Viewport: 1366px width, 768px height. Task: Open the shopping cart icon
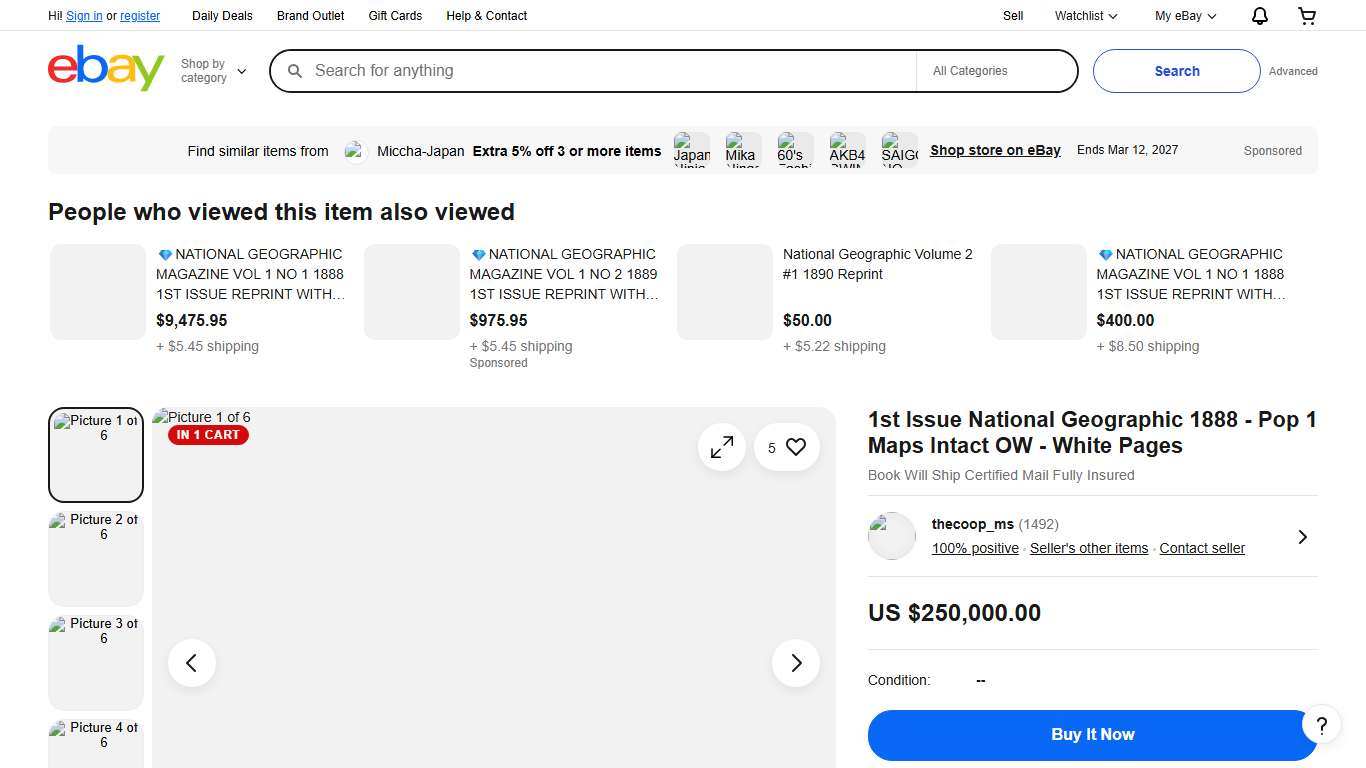[x=1307, y=16]
